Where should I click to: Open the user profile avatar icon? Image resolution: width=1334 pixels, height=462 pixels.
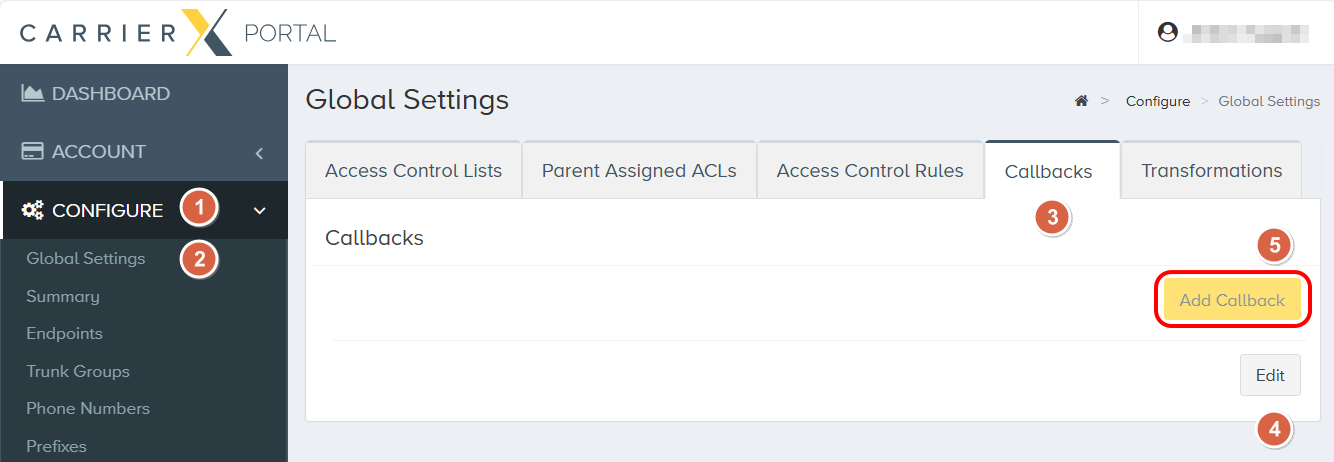click(x=1167, y=32)
